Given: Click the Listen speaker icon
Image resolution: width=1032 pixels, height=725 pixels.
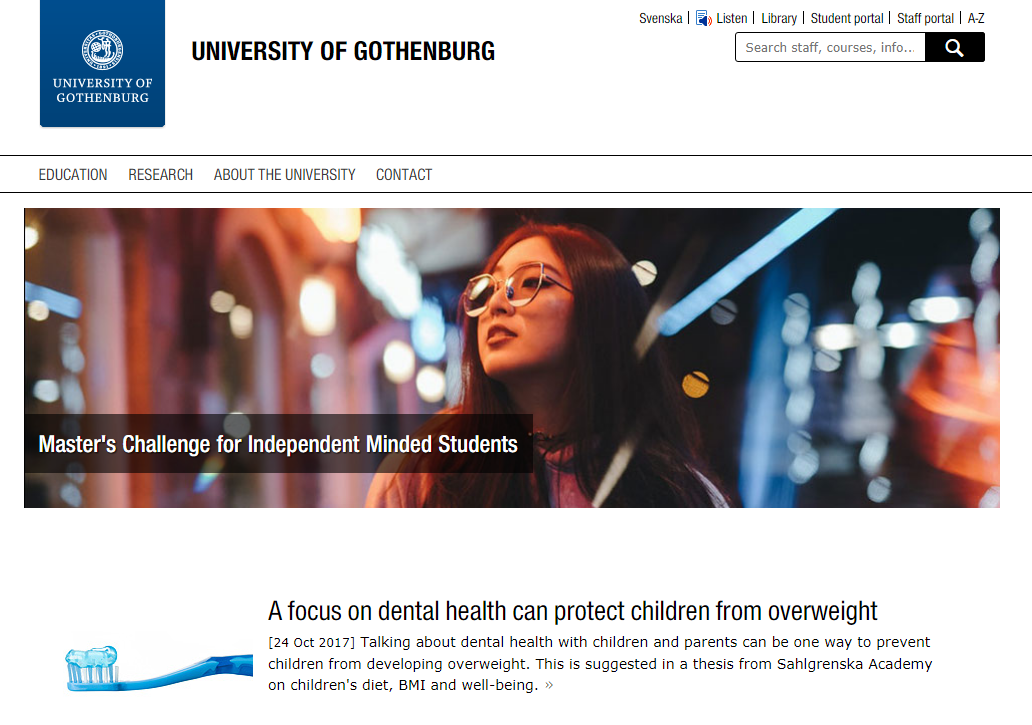Looking at the screenshot, I should [x=704, y=18].
